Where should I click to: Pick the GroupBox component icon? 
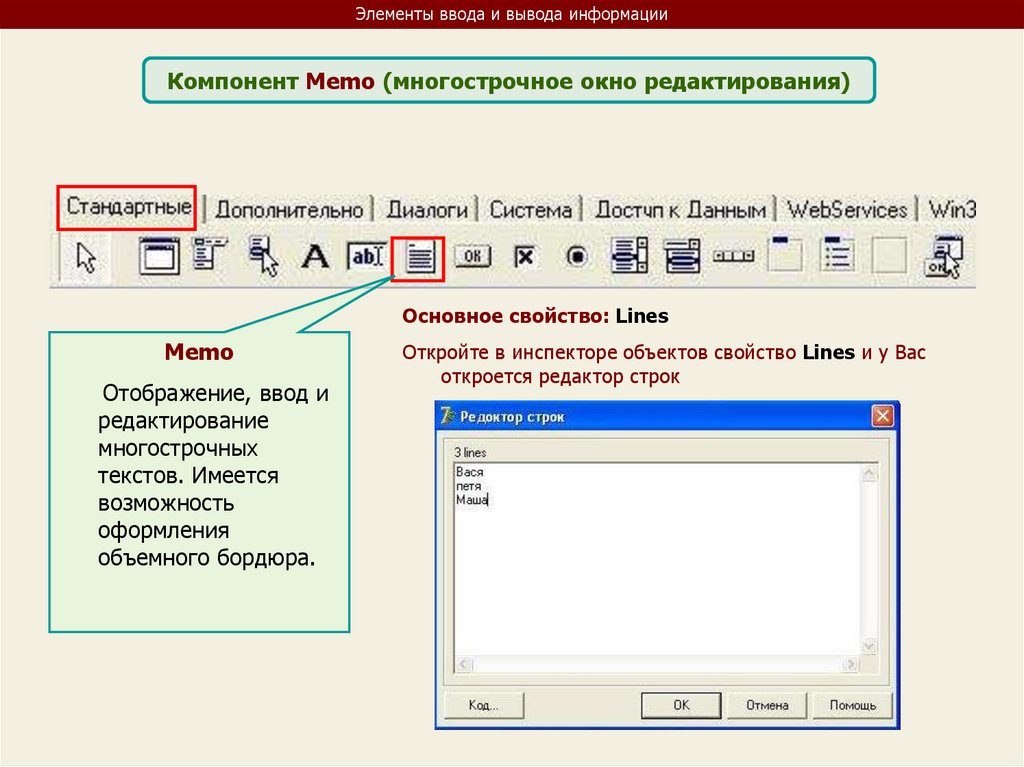tap(784, 255)
